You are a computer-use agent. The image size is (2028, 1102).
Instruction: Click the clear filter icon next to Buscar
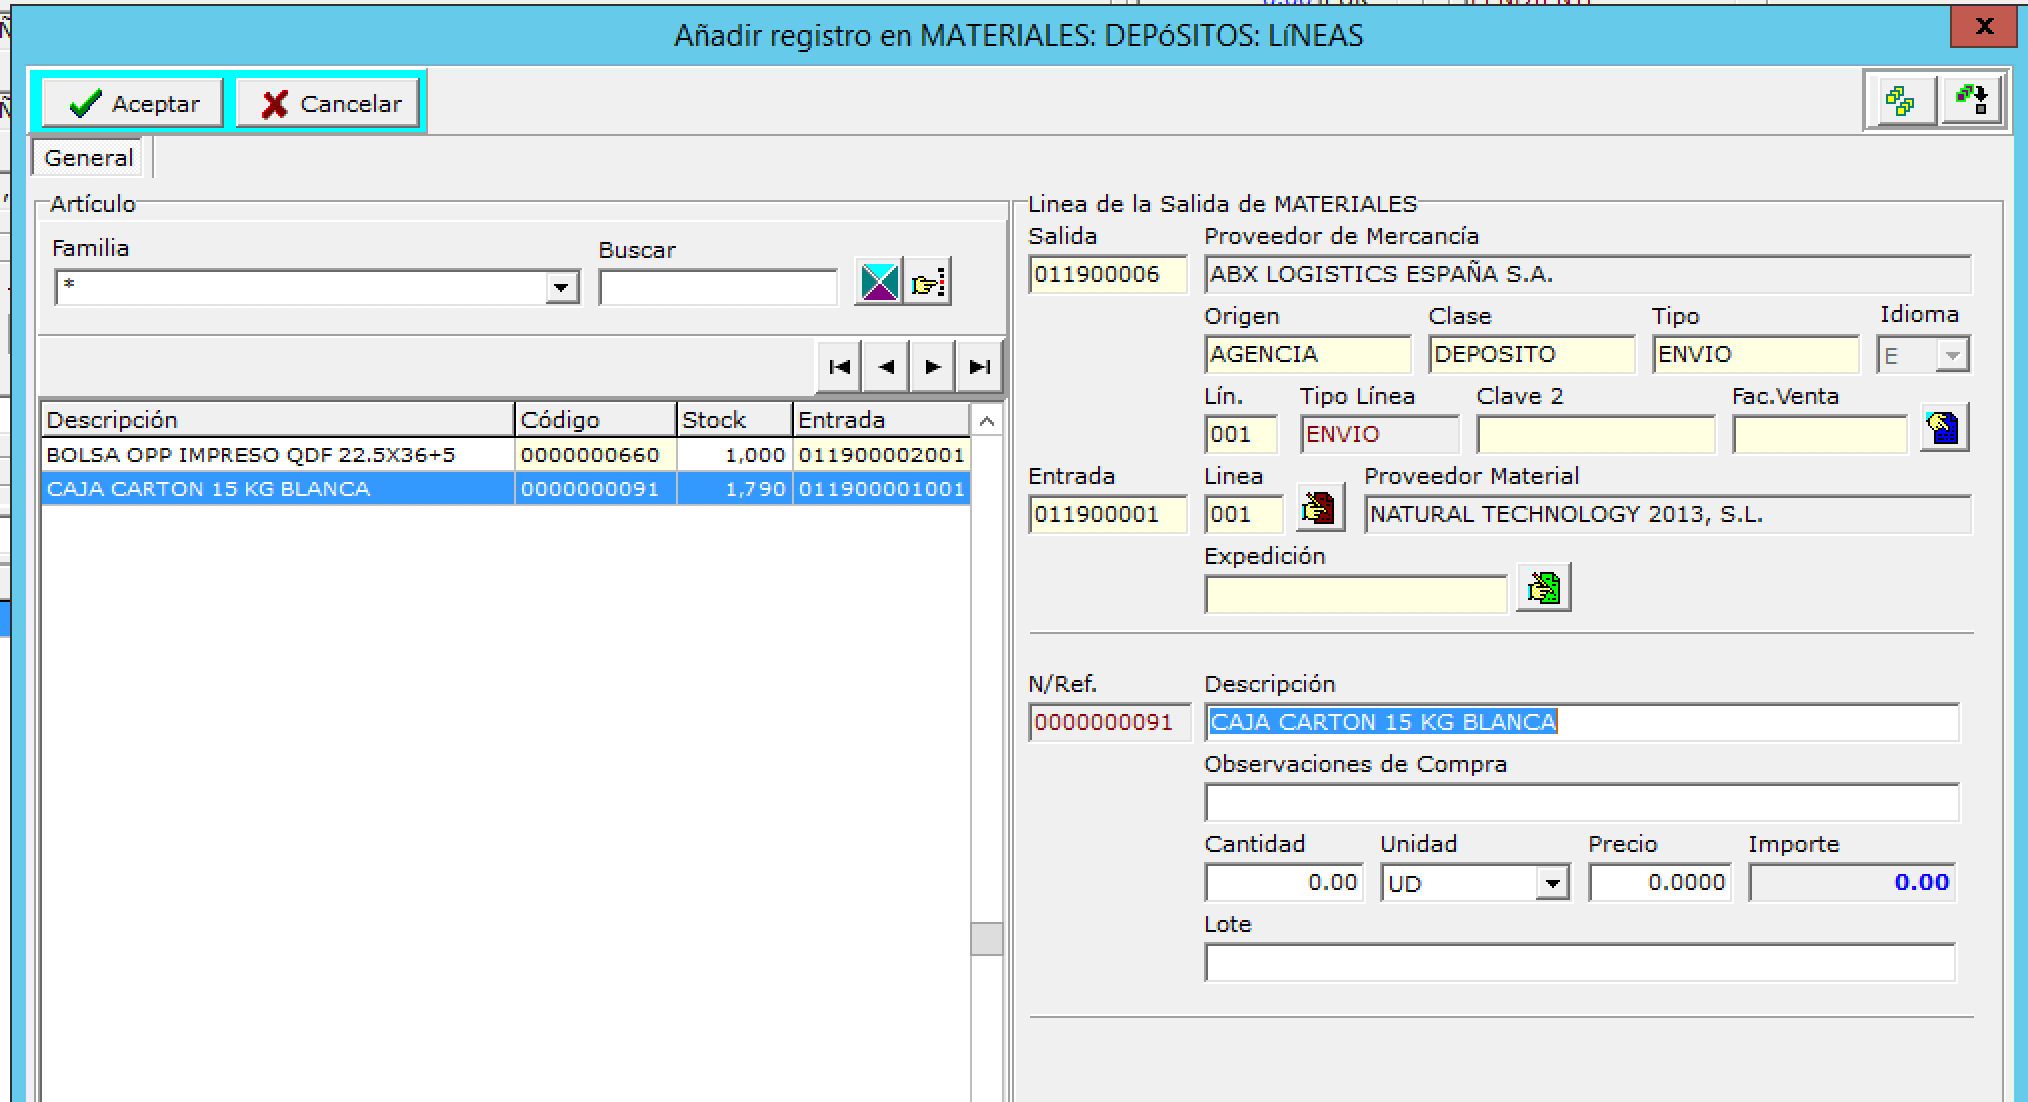tap(879, 282)
